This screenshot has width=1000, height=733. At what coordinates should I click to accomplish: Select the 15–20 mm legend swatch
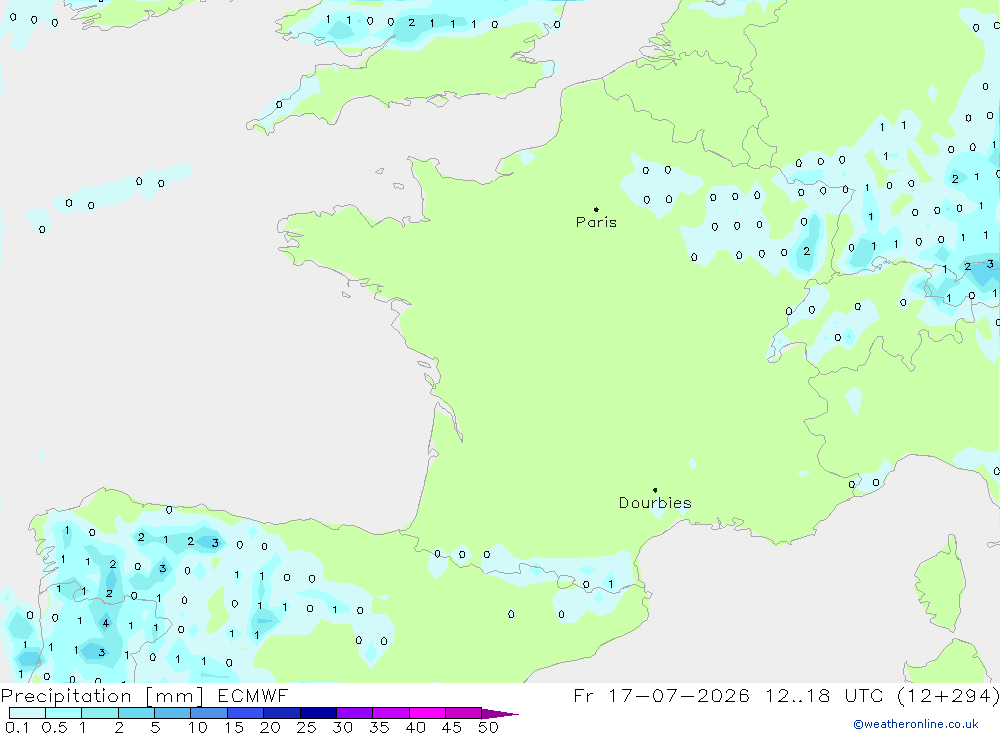[x=245, y=713]
